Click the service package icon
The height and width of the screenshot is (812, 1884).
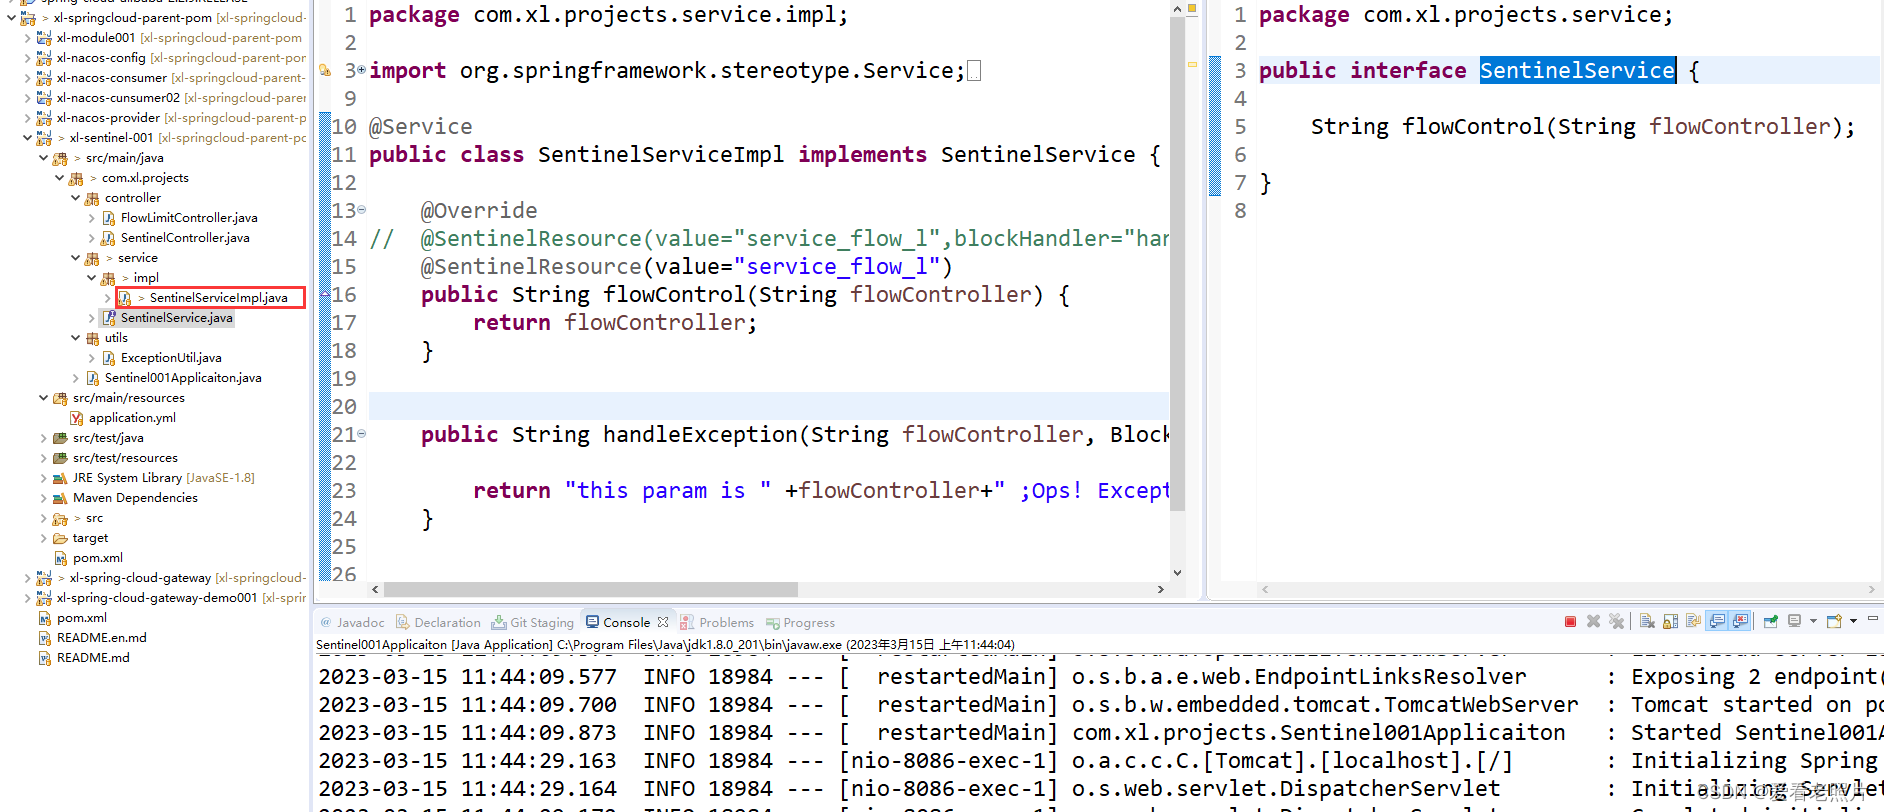click(92, 258)
